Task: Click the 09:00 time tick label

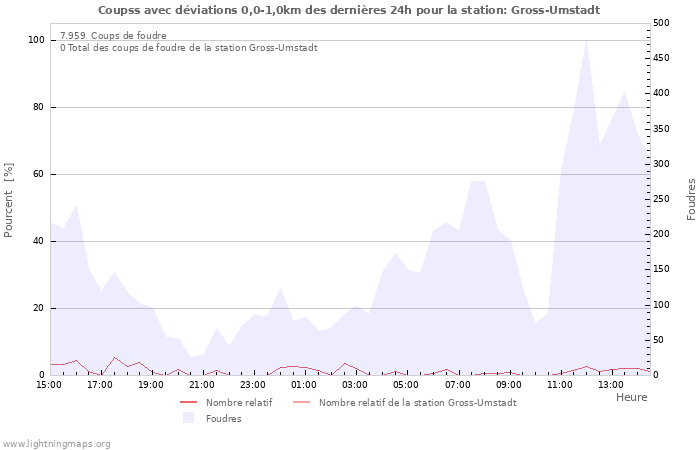Action: [x=509, y=385]
